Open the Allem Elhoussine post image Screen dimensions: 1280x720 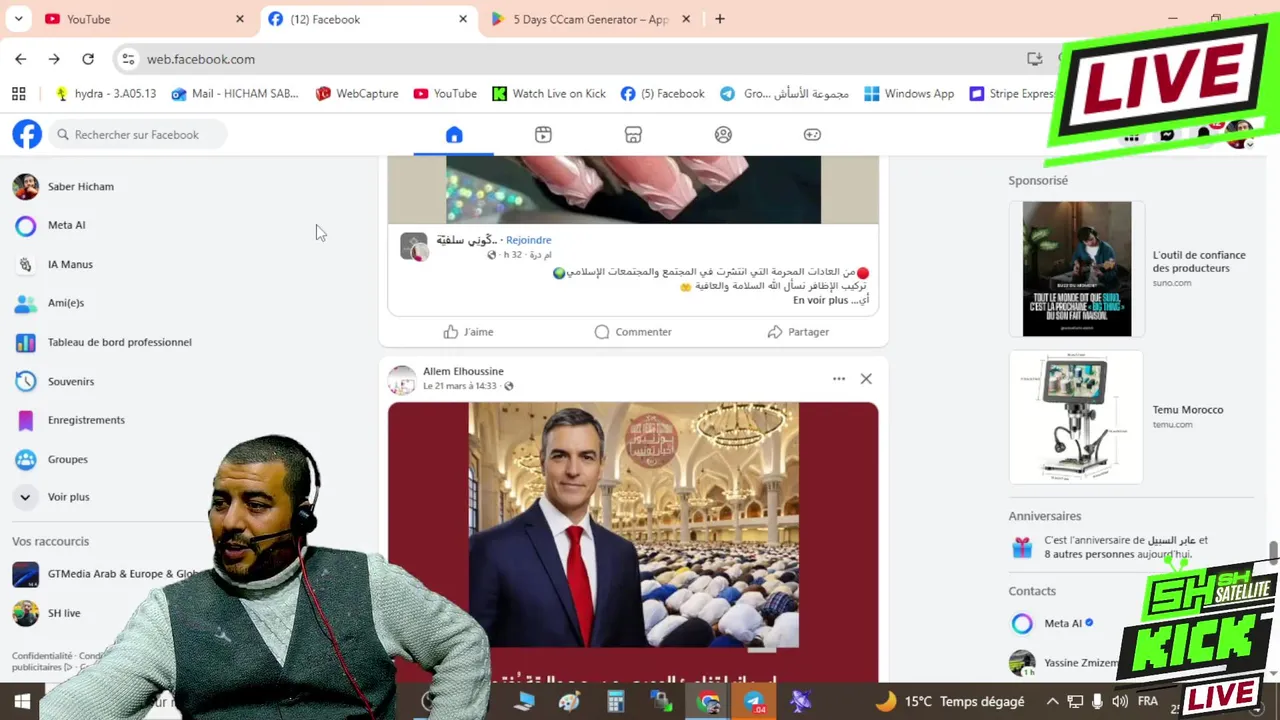pyautogui.click(x=633, y=542)
